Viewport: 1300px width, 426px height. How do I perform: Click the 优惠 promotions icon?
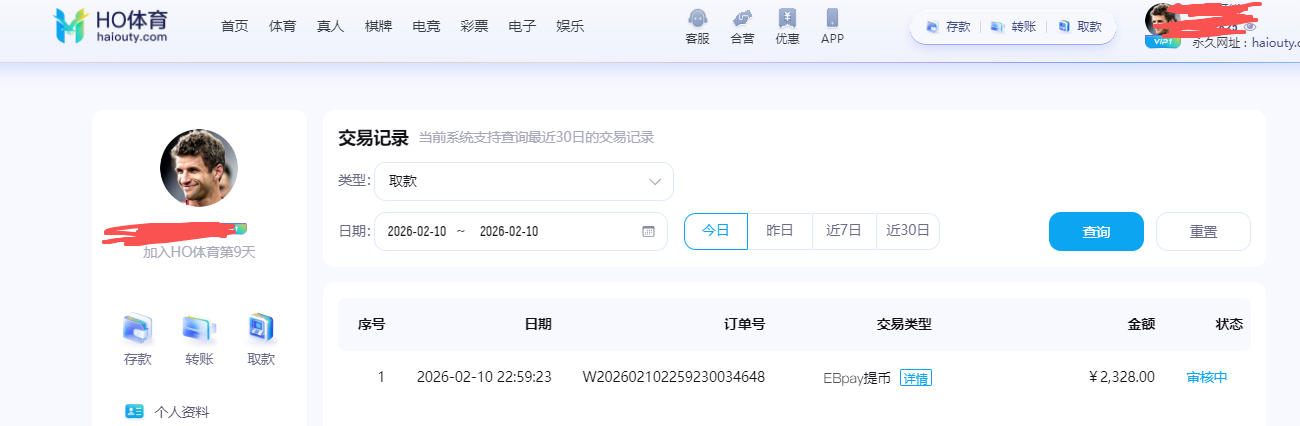point(787,19)
